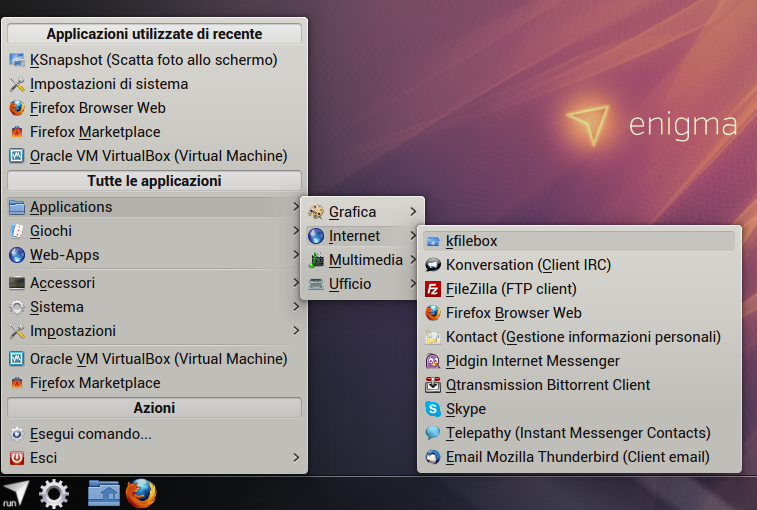
Task: Open the Ufficio submenu
Action: point(362,284)
